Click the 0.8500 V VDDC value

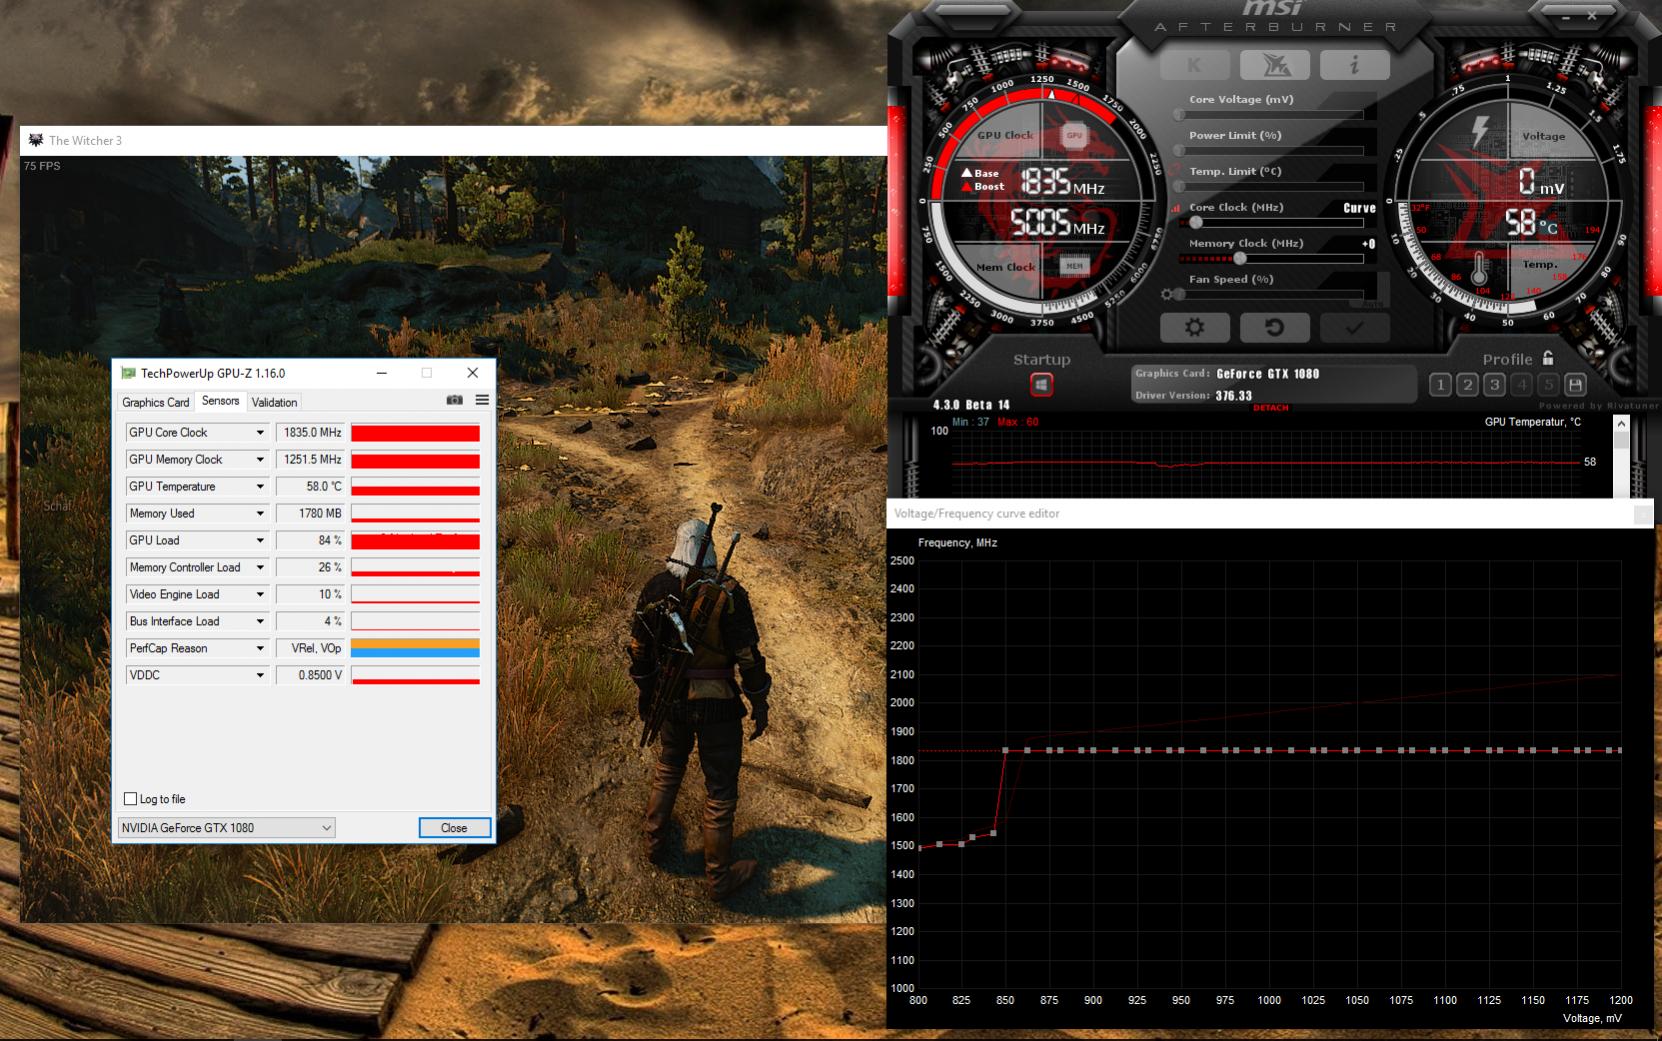[310, 676]
